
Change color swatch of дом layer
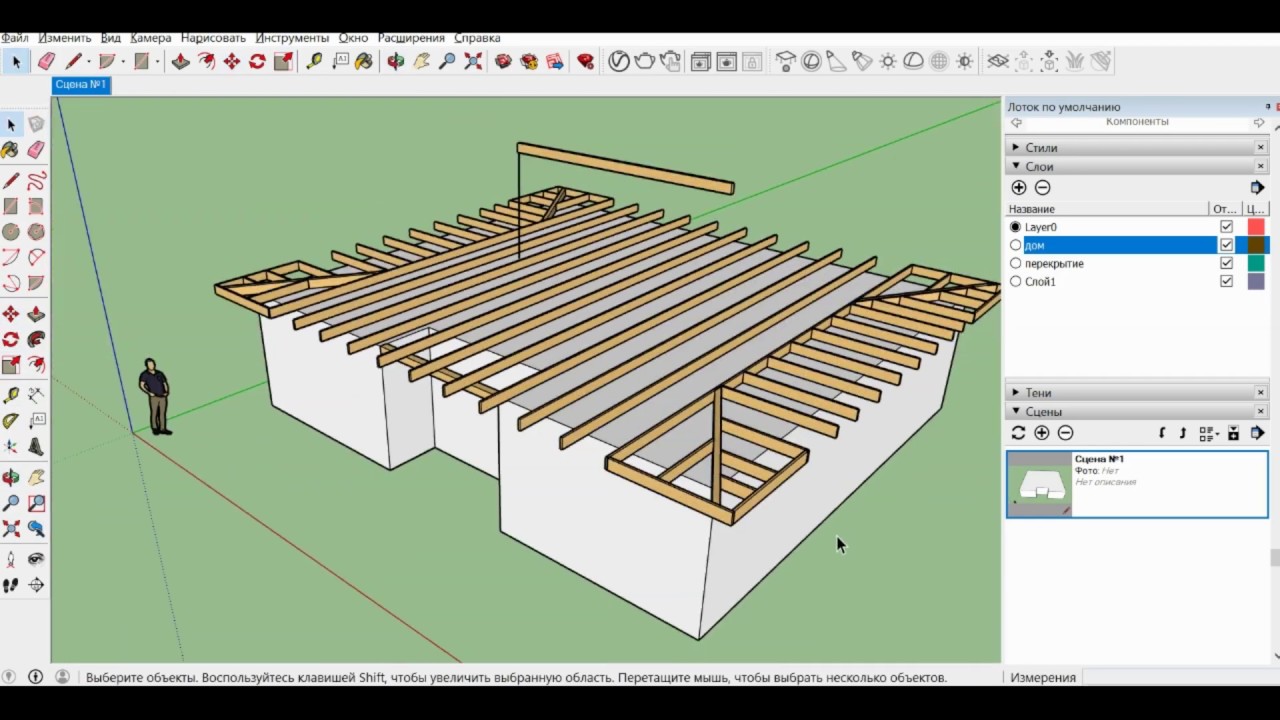pos(1255,246)
